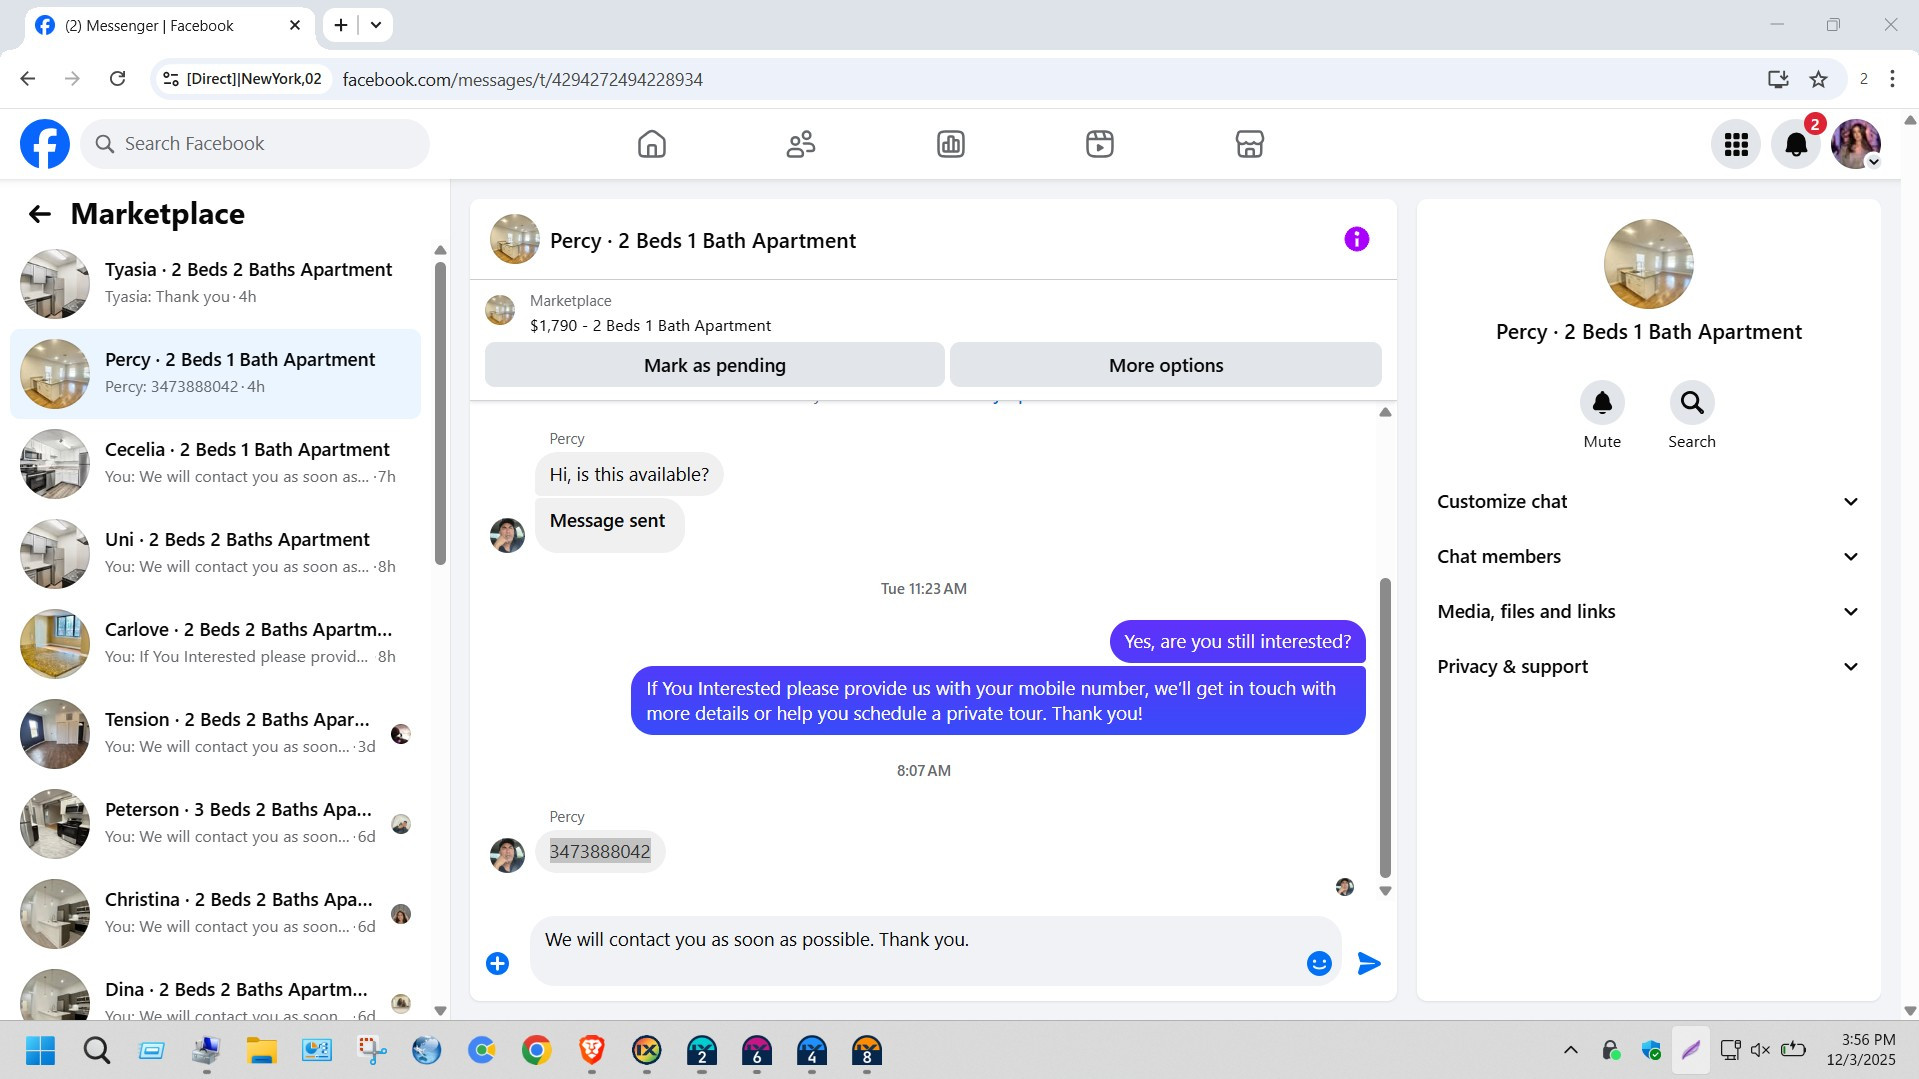Open large apartment photo in info panel
Image resolution: width=1919 pixels, height=1079 pixels.
coord(1648,264)
